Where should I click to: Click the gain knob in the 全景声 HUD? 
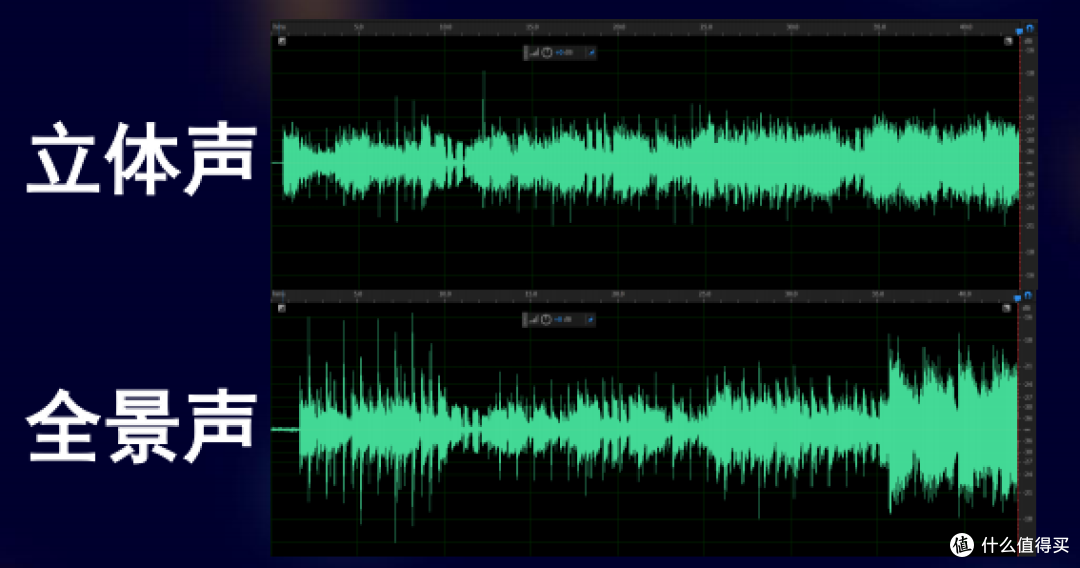pyautogui.click(x=546, y=319)
